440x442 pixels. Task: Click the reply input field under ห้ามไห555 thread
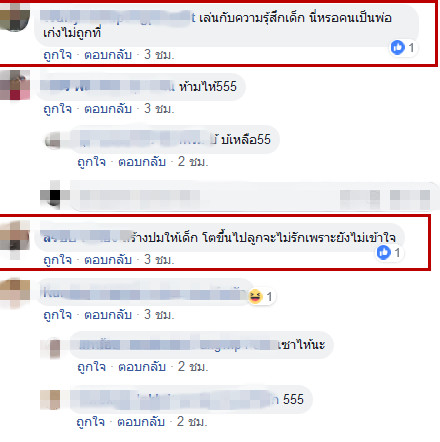pyautogui.click(x=255, y=196)
